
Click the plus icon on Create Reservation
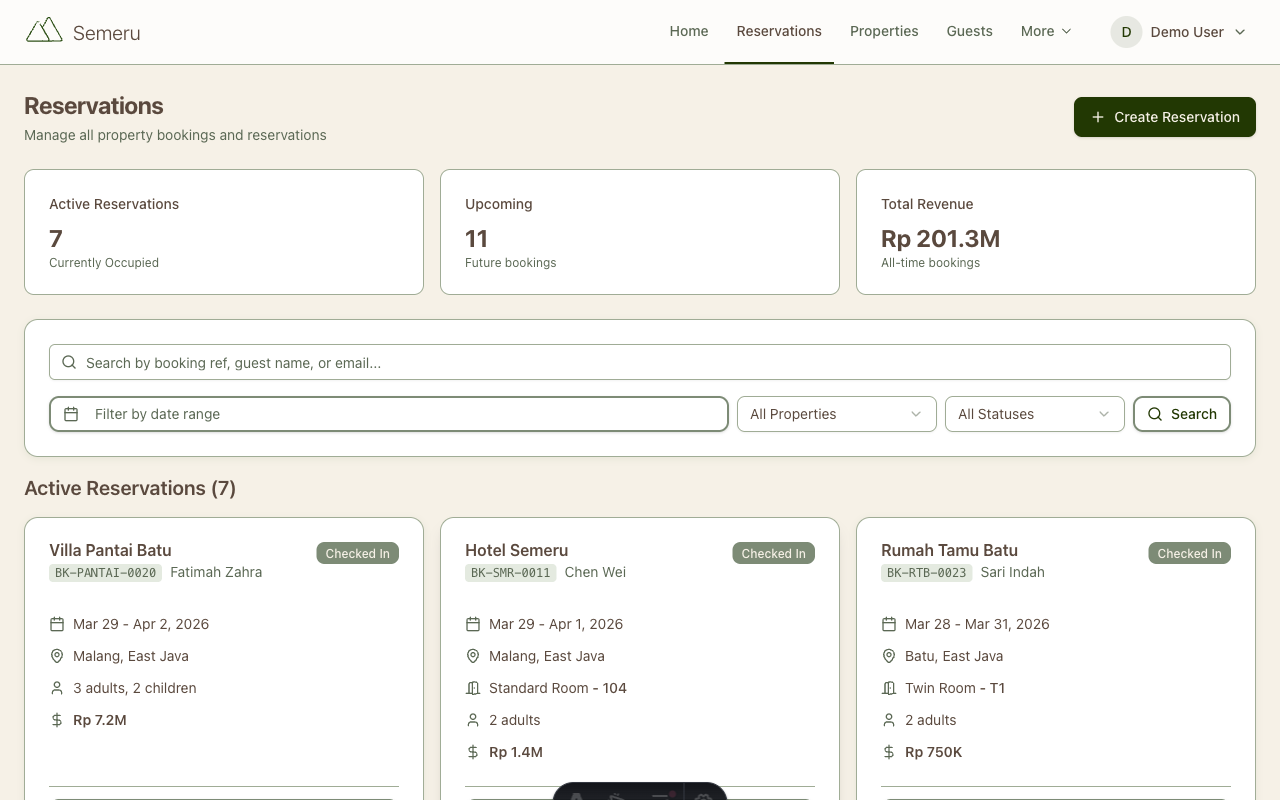pyautogui.click(x=1098, y=117)
